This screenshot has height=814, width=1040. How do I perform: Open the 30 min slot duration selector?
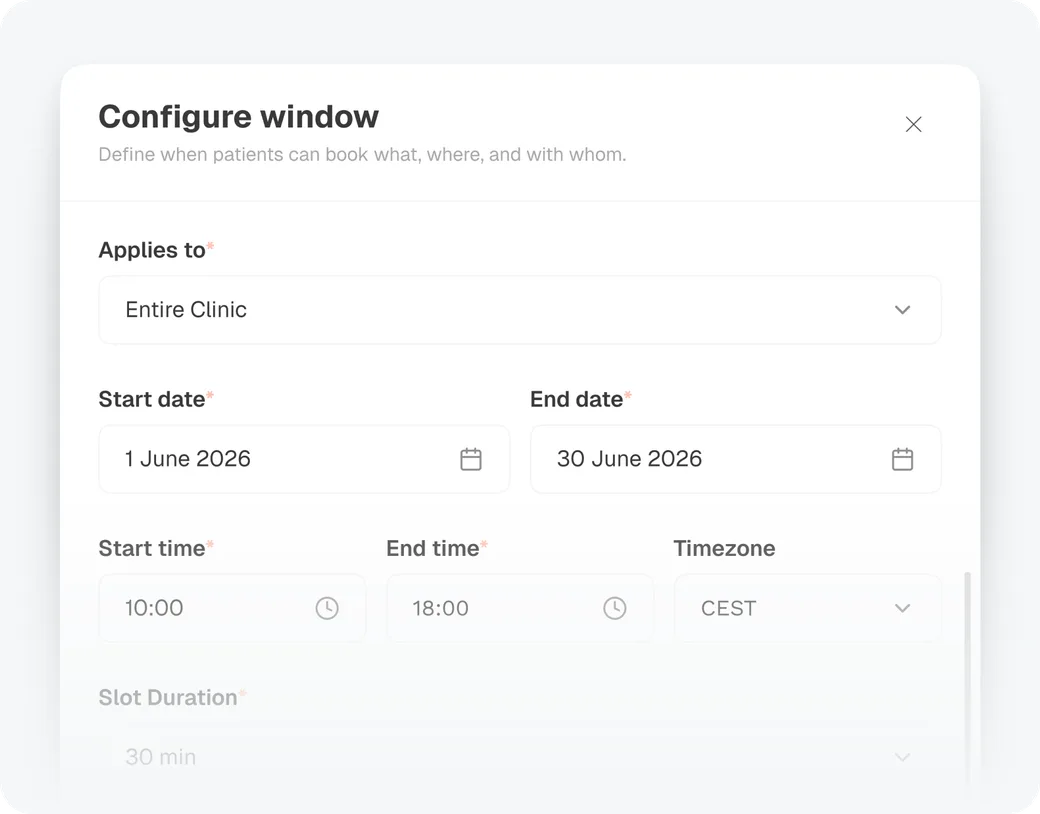(x=520, y=757)
